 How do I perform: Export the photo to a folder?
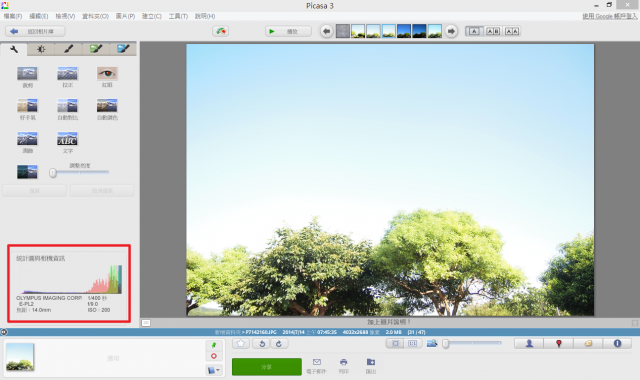371,366
